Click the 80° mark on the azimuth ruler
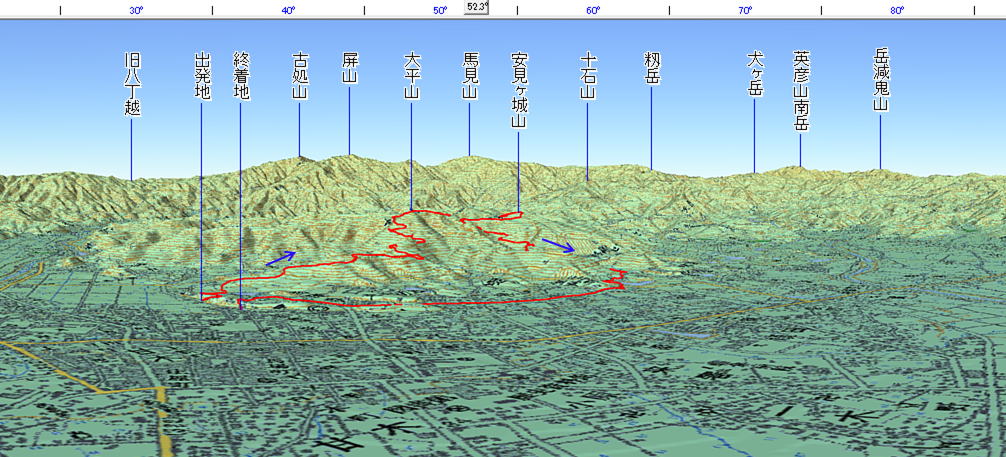This screenshot has width=1006, height=457. pyautogui.click(x=896, y=10)
